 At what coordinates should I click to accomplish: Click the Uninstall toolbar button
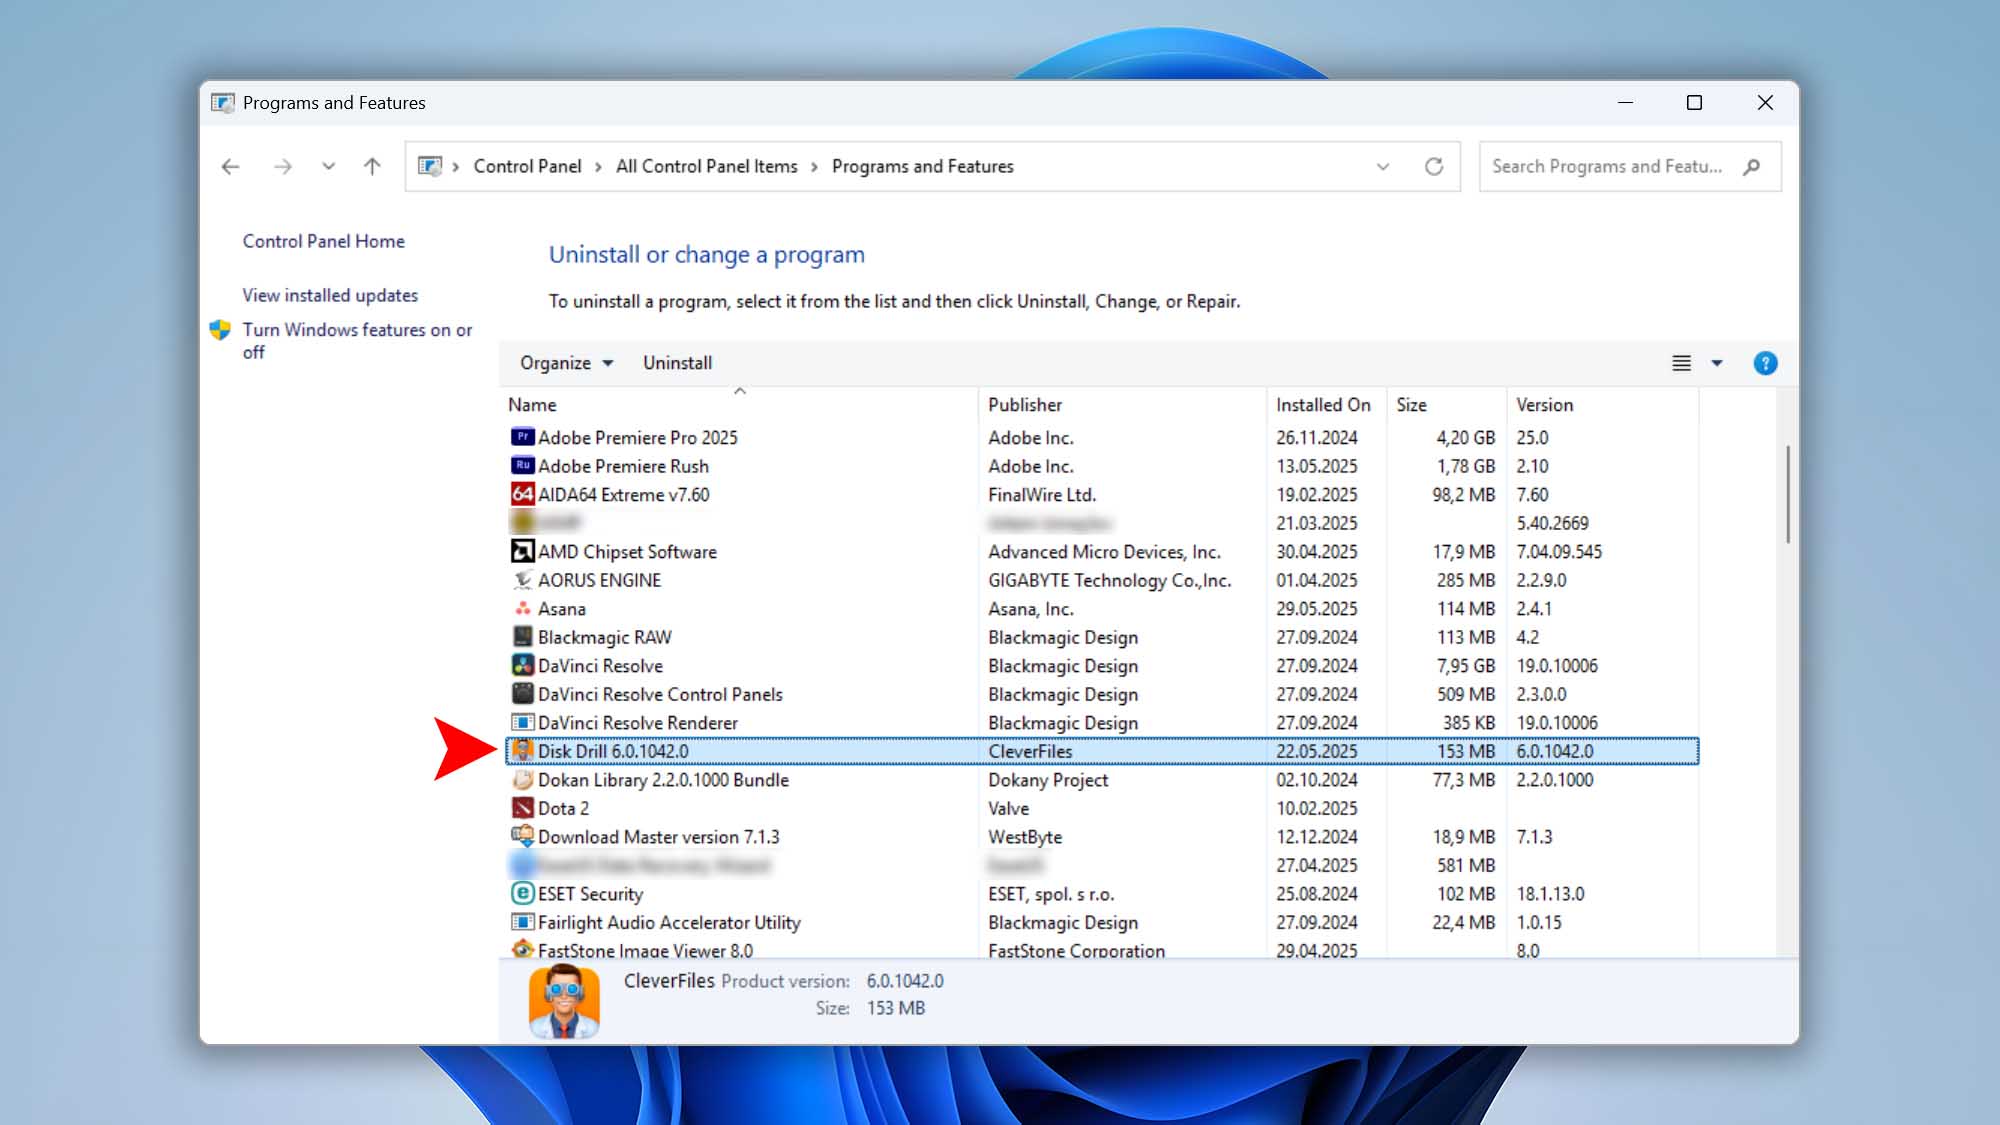(x=677, y=363)
